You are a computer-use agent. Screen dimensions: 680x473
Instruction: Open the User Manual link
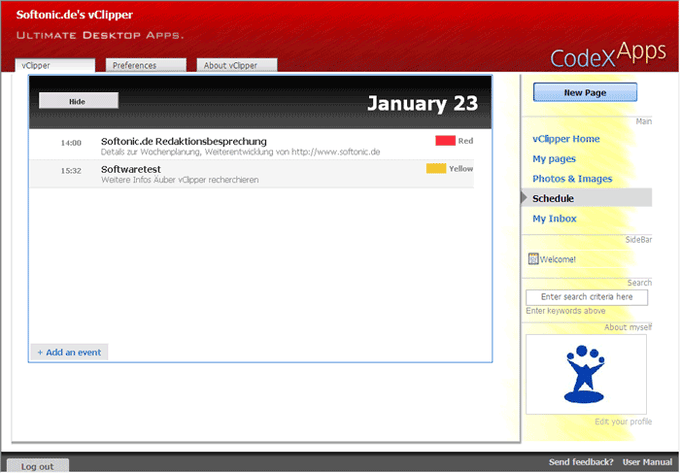tap(647, 462)
